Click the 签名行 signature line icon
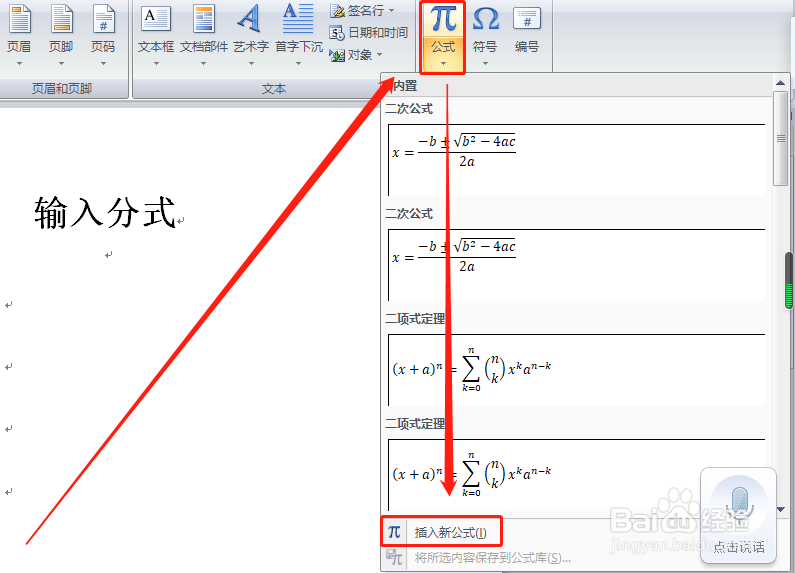 pyautogui.click(x=337, y=10)
